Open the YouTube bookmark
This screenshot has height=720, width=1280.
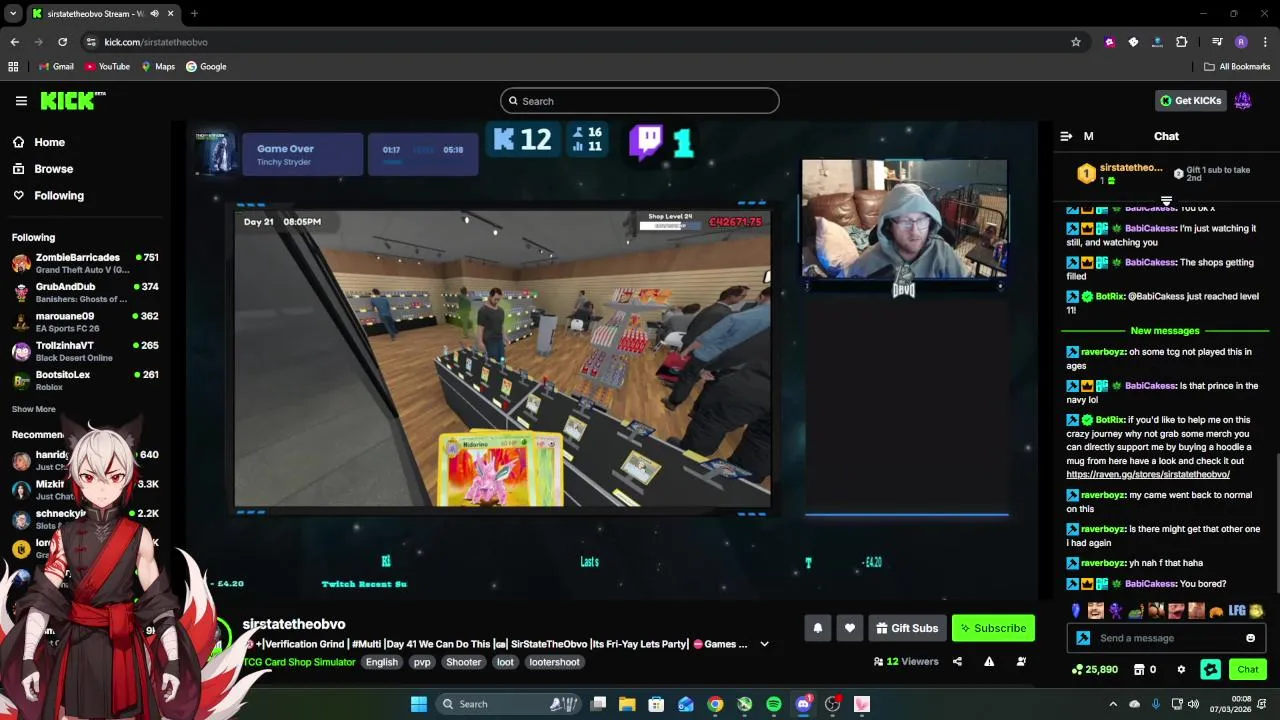pyautogui.click(x=107, y=67)
